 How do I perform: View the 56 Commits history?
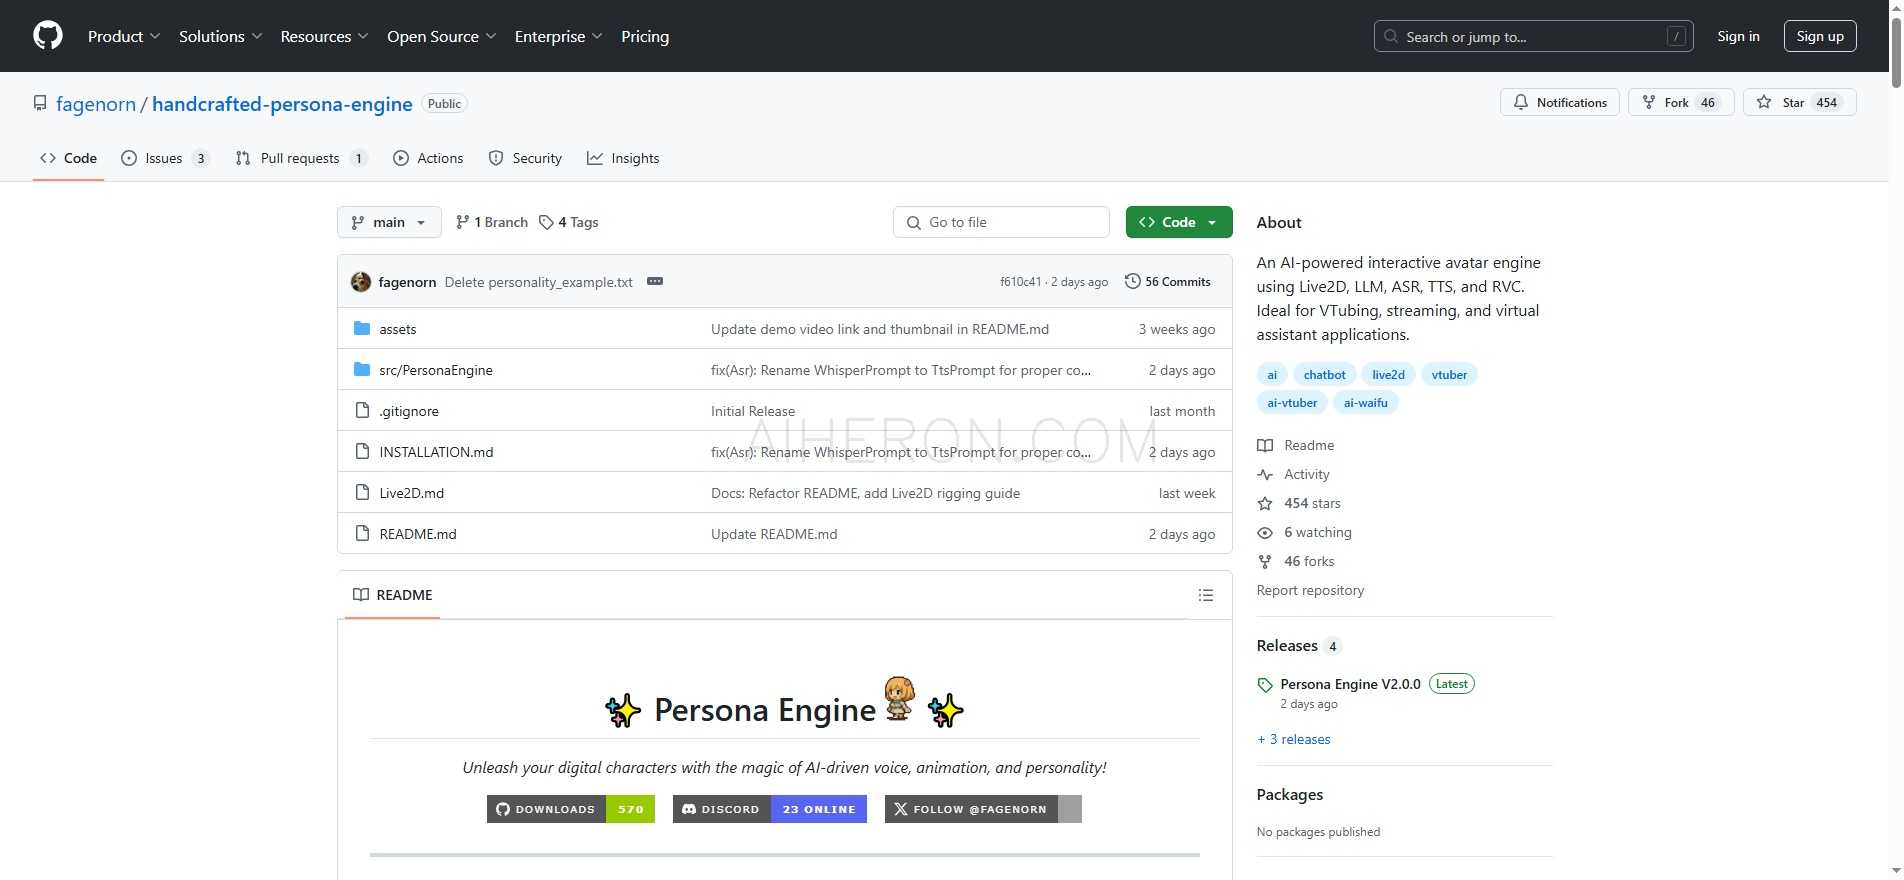tap(1167, 282)
